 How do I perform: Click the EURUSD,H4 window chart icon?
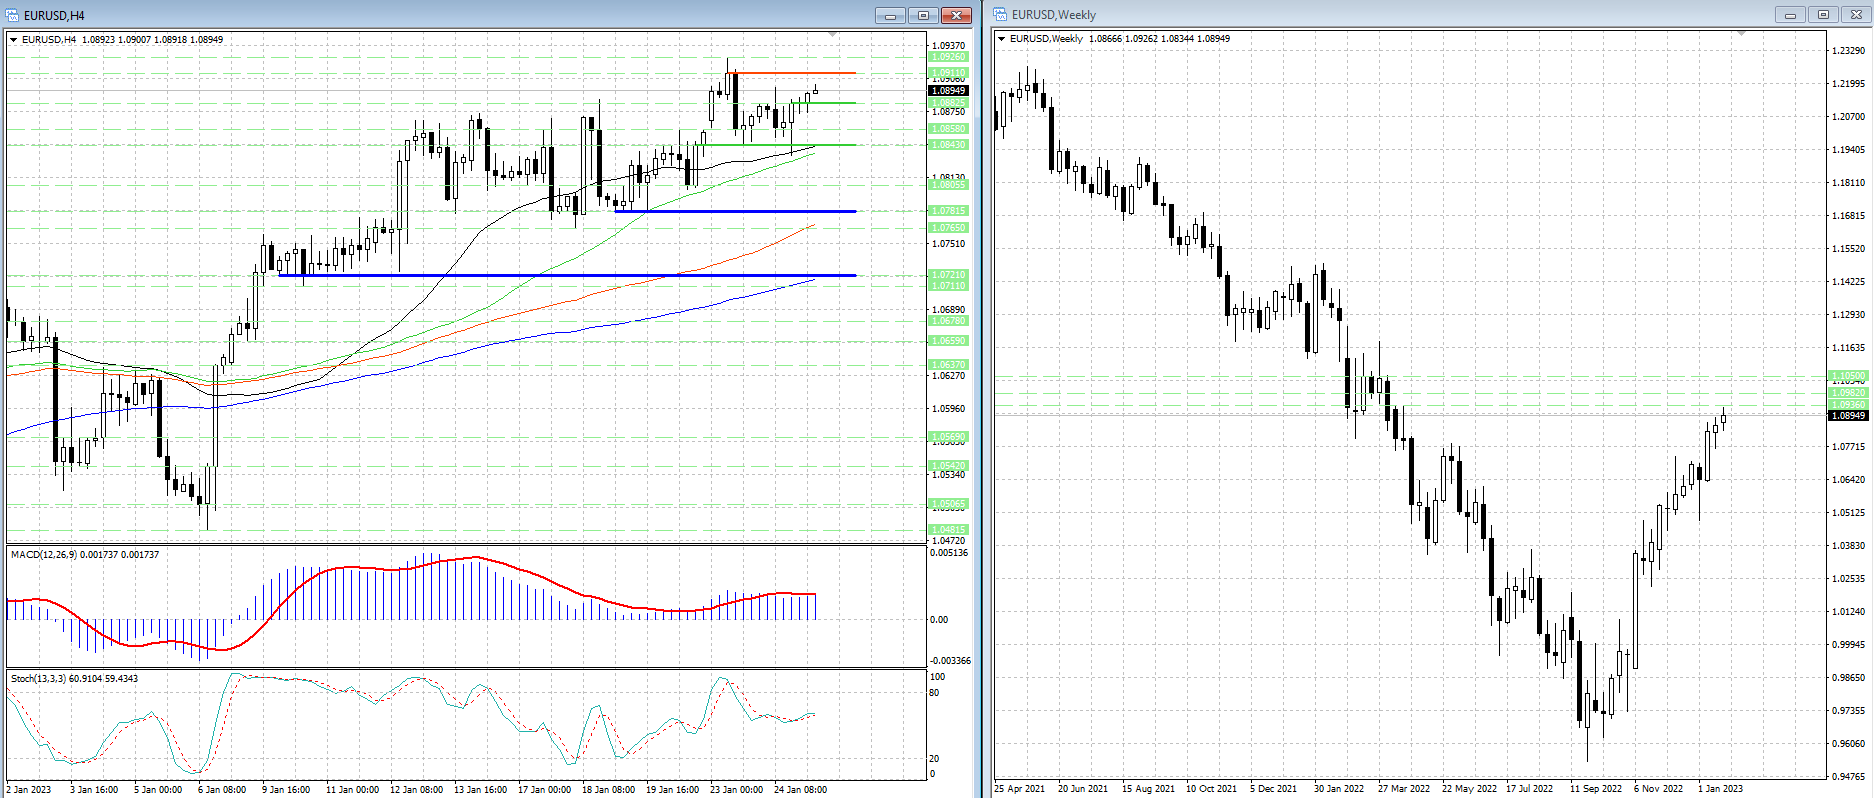pos(12,15)
